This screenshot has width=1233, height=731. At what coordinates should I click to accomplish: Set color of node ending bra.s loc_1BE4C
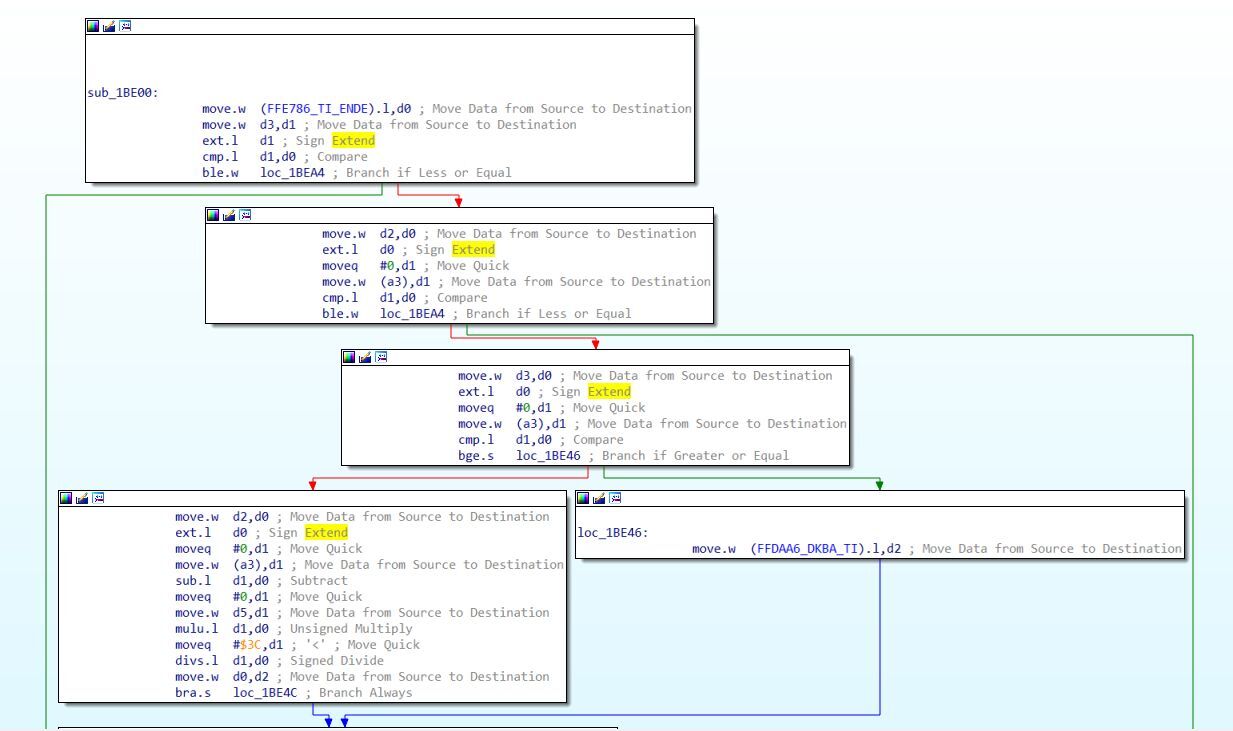click(66, 498)
